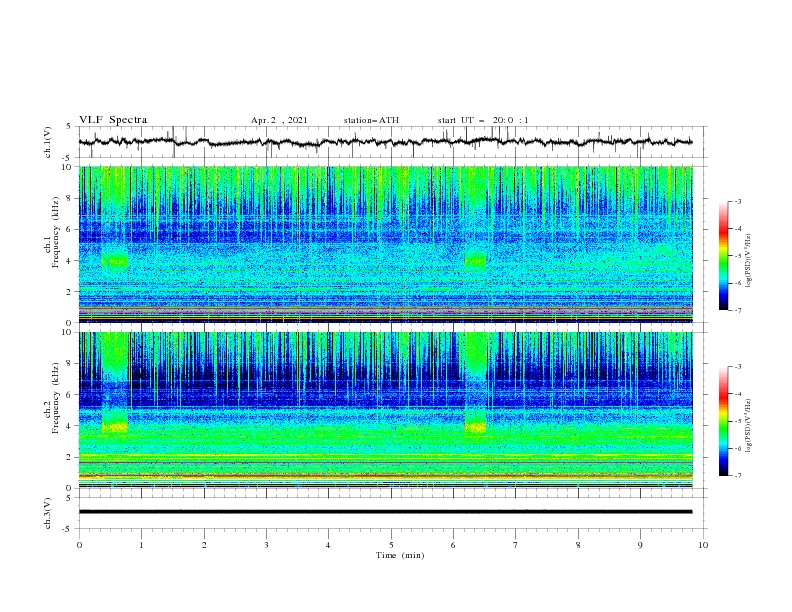Click the "VLF Spectra" plot title

pyautogui.click(x=113, y=120)
